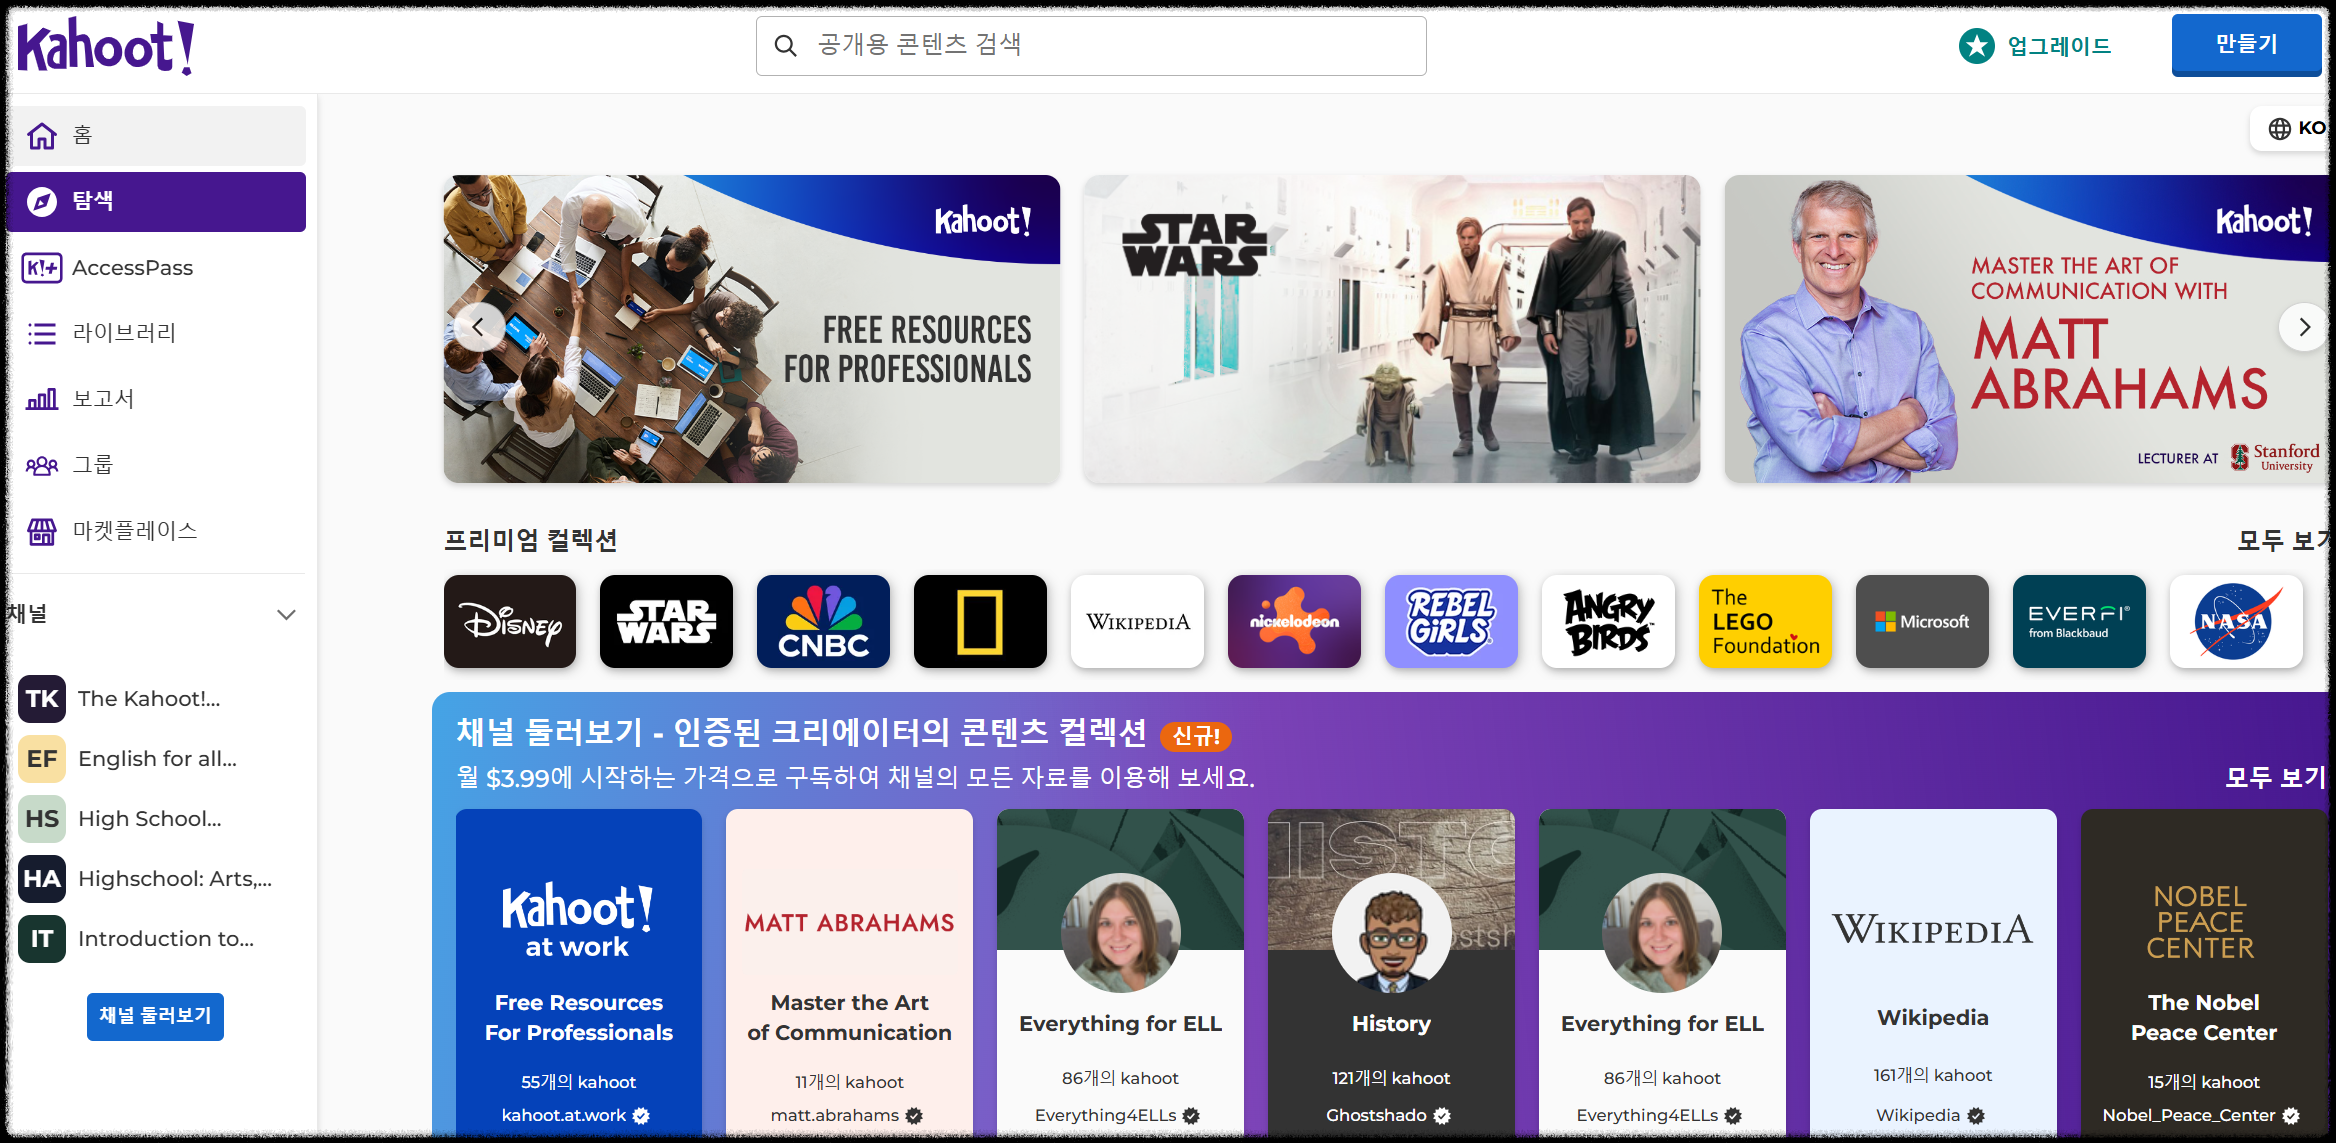The height and width of the screenshot is (1143, 2336).
Task: Click the 채널 둘러보기 button
Action: pos(155,1016)
